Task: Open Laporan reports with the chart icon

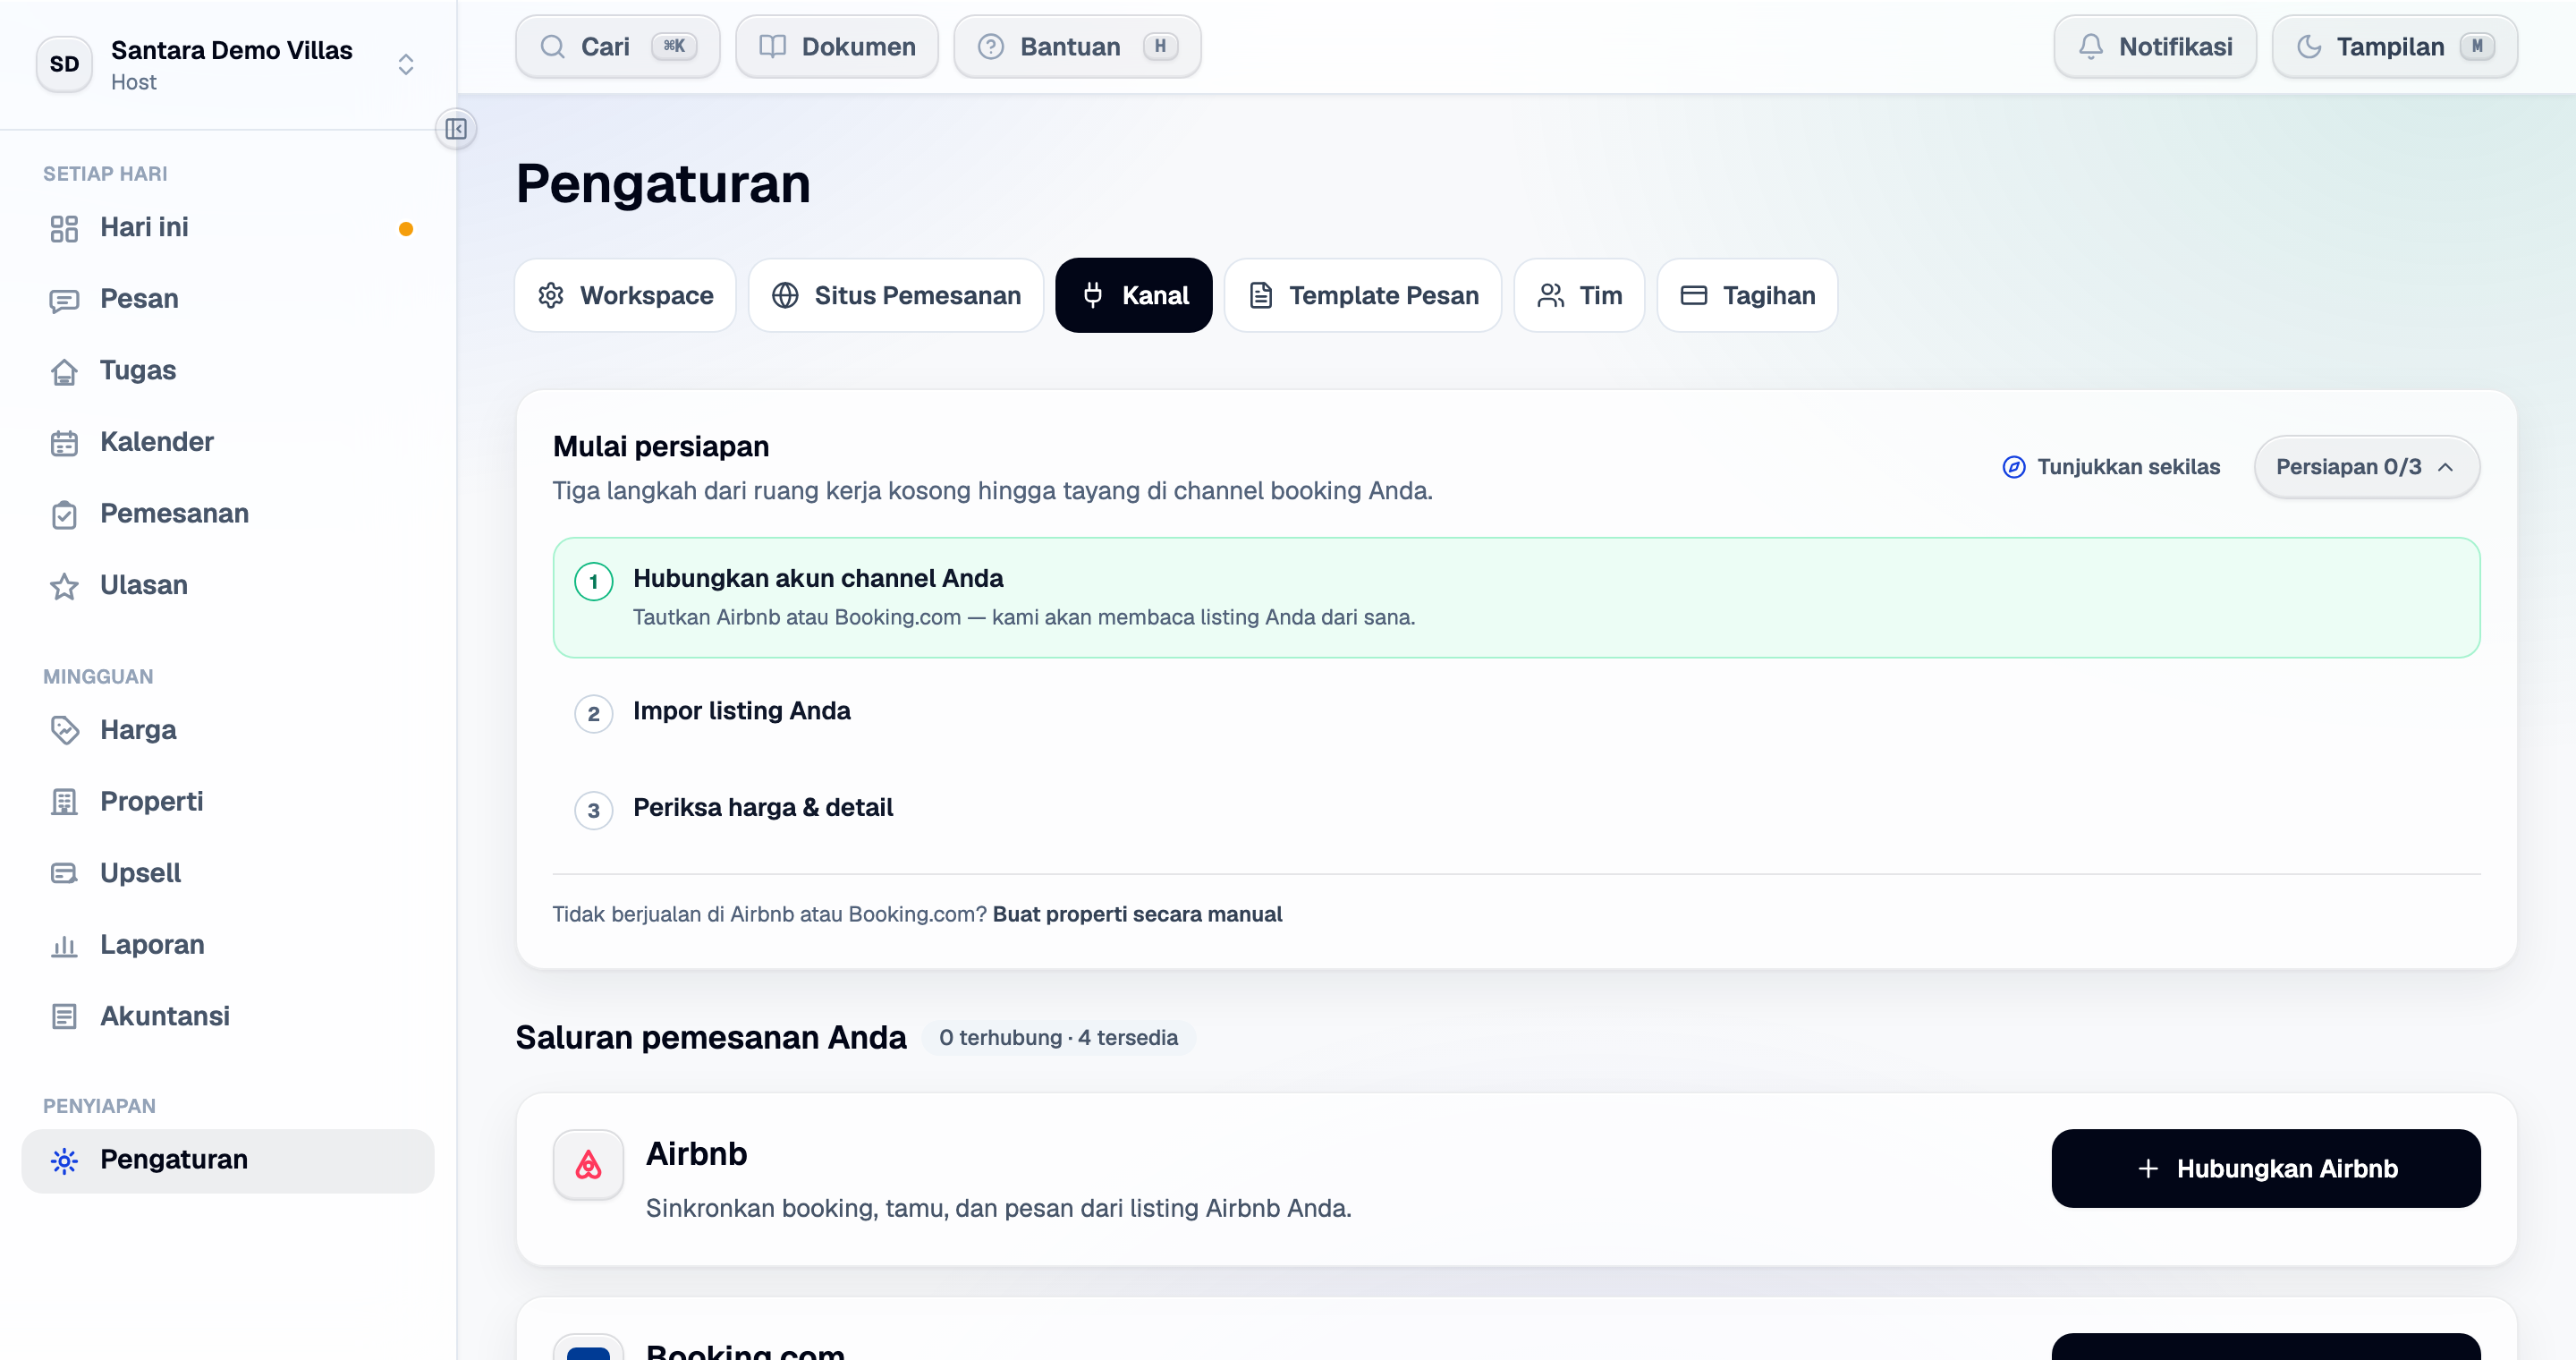Action: coord(228,945)
